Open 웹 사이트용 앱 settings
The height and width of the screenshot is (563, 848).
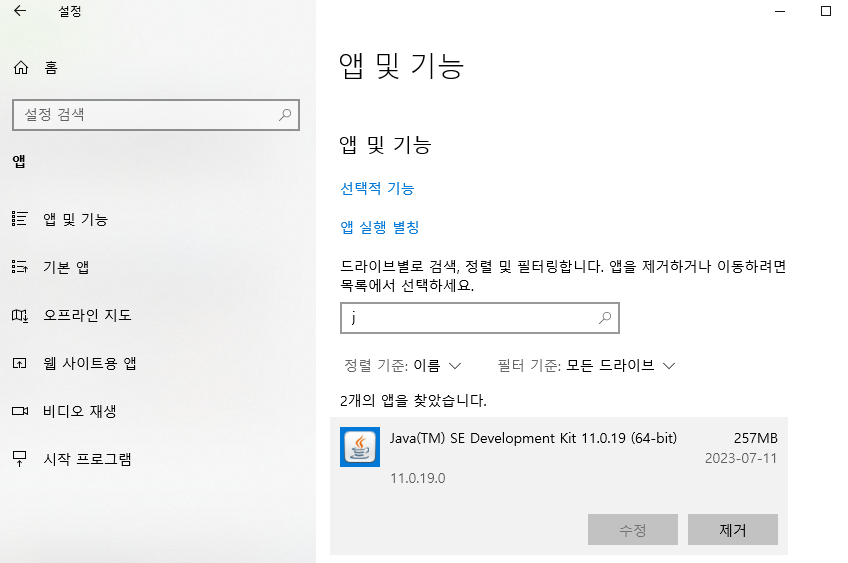pyautogui.click(x=89, y=363)
